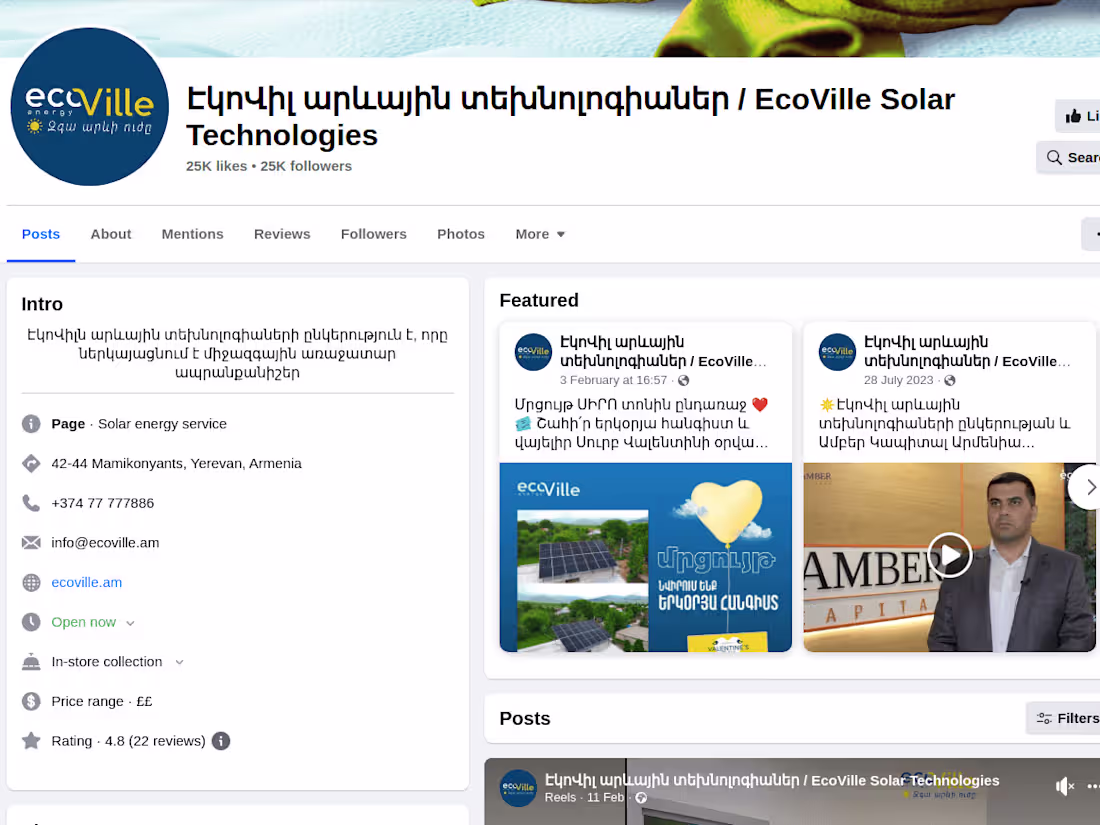This screenshot has width=1100, height=825.
Task: Click the star icon next to the 4.8 rating
Action: (x=31, y=740)
